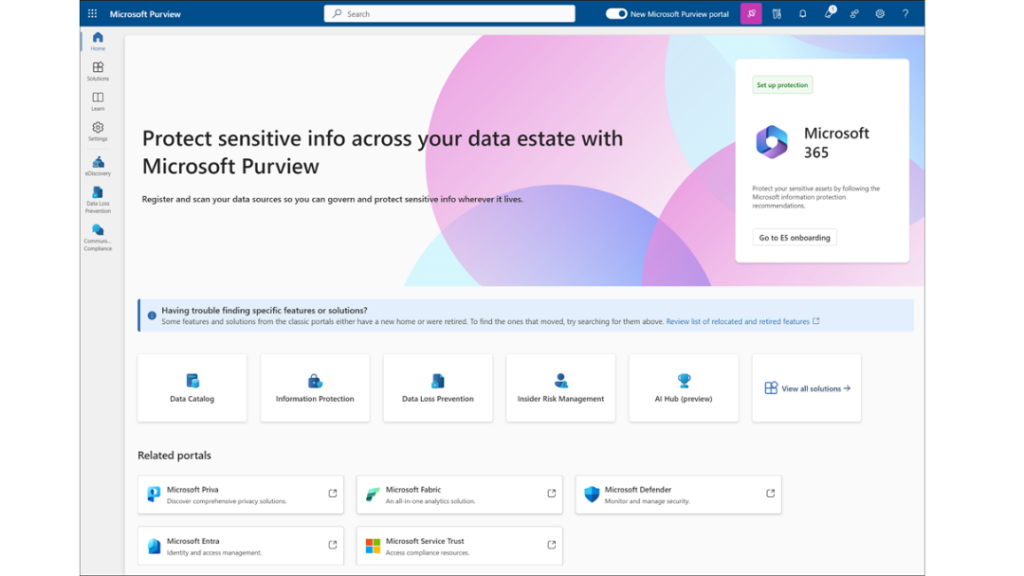The height and width of the screenshot is (576, 1024).
Task: Click View all solutions
Action: point(807,388)
